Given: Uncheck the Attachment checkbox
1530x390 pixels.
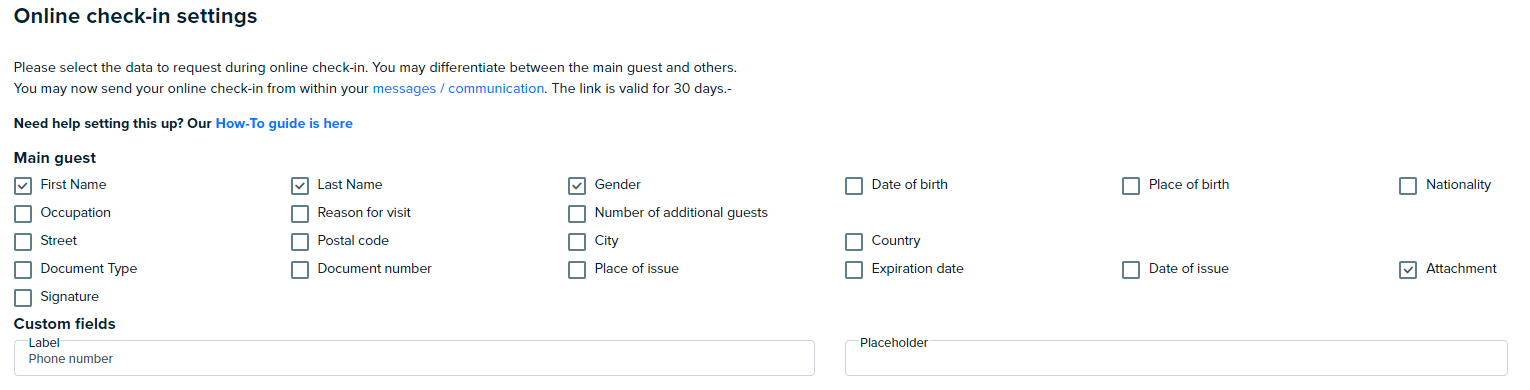Looking at the screenshot, I should click(x=1408, y=269).
